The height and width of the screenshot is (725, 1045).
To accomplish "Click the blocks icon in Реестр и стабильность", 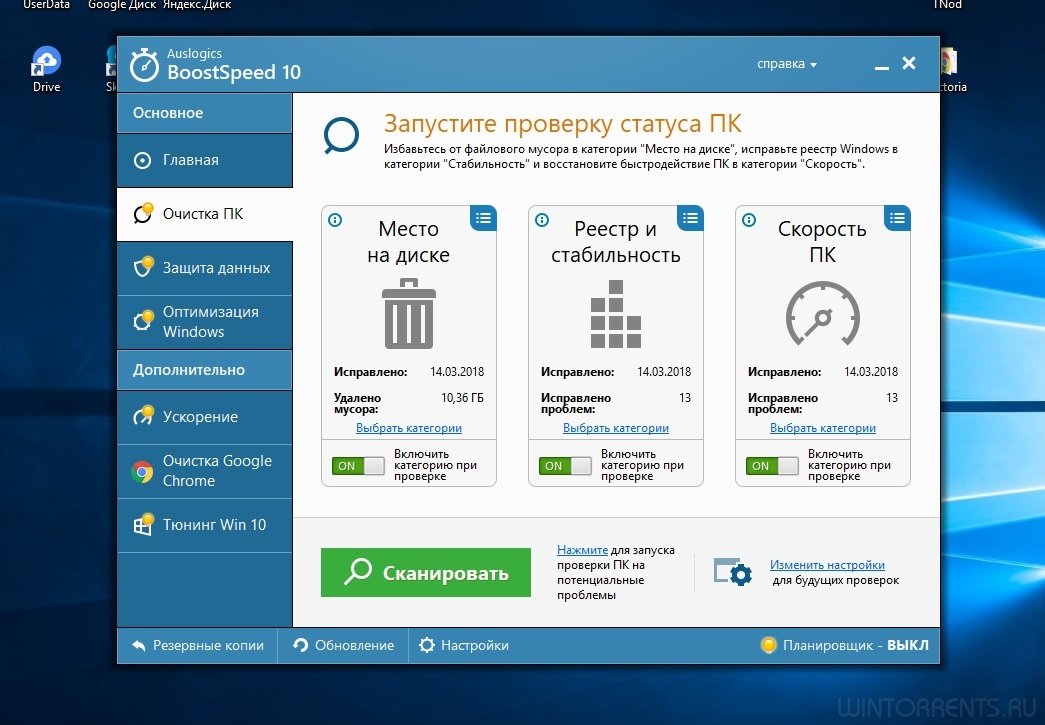I will coord(615,313).
